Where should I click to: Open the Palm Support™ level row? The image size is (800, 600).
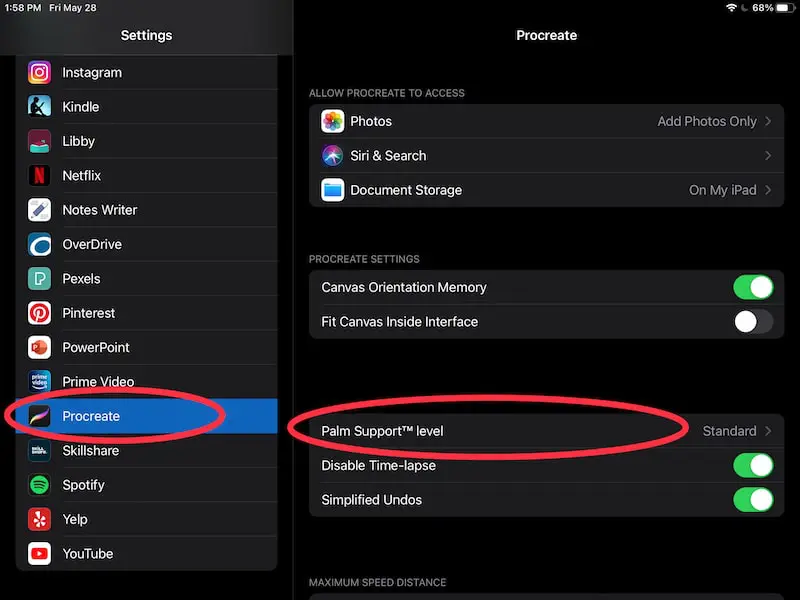coord(546,431)
